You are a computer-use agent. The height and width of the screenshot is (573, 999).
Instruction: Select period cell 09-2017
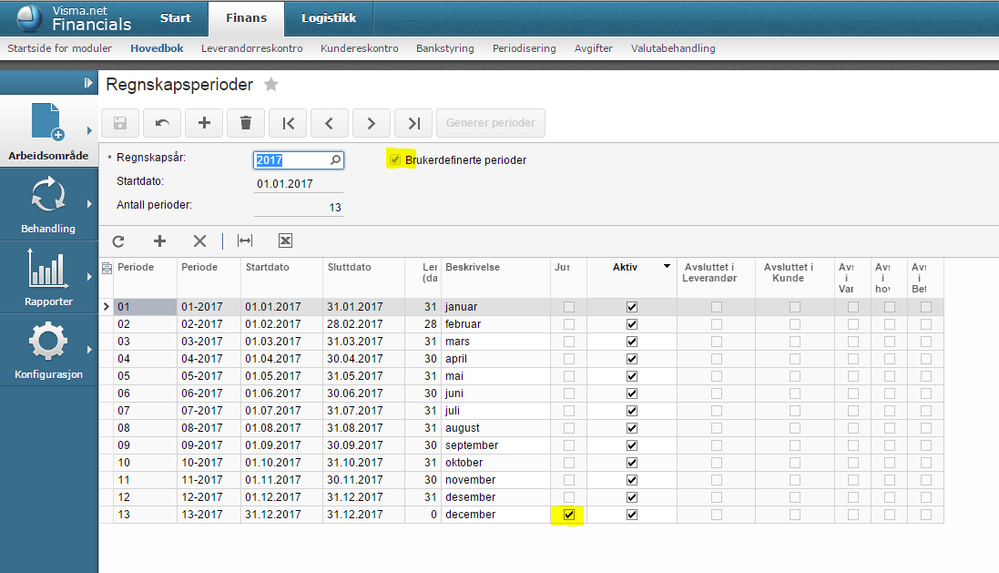pyautogui.click(x=209, y=445)
